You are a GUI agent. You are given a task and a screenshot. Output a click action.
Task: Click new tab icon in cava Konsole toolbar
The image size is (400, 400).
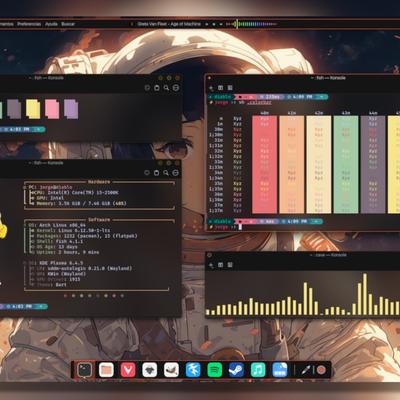click(211, 265)
